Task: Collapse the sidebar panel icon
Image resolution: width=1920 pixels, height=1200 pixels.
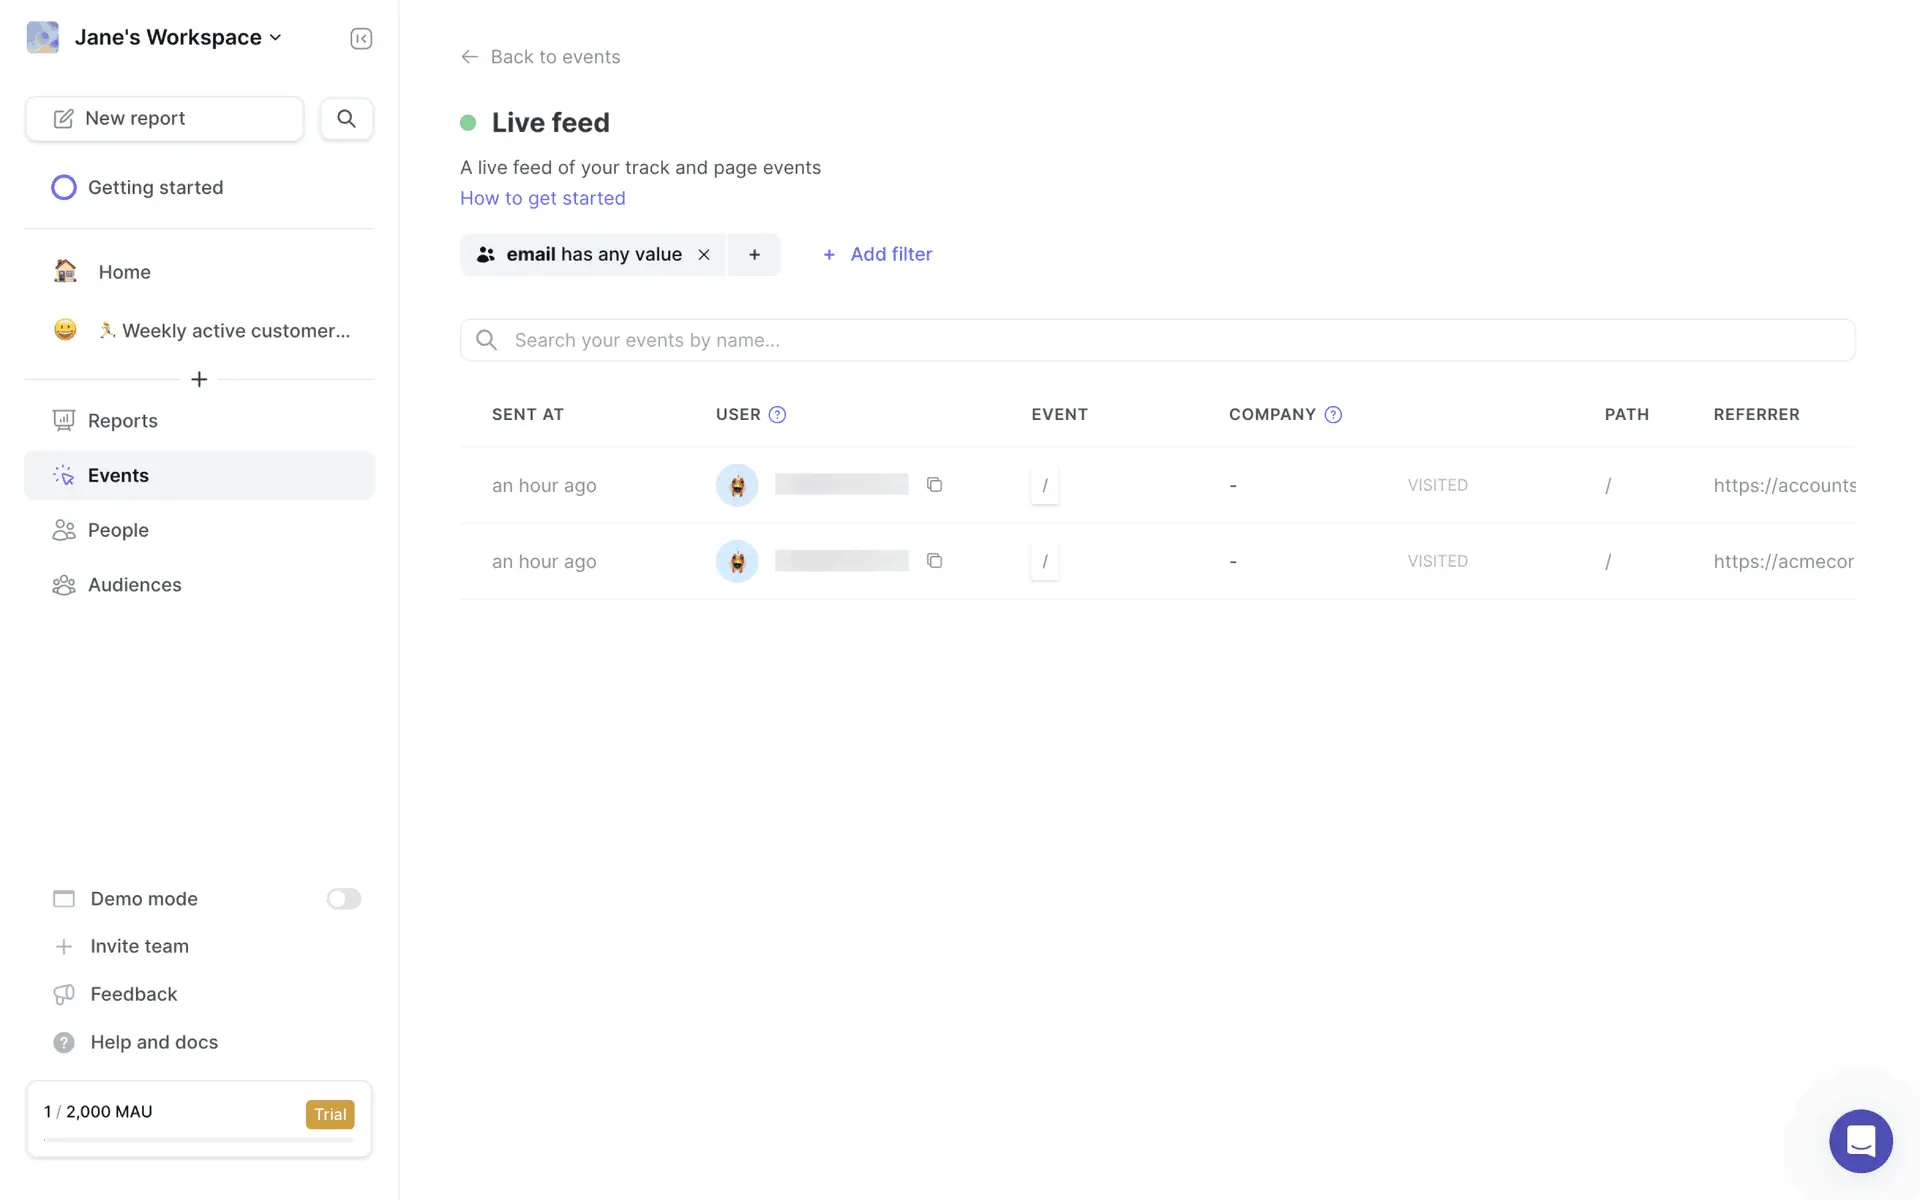Action: coord(361,38)
